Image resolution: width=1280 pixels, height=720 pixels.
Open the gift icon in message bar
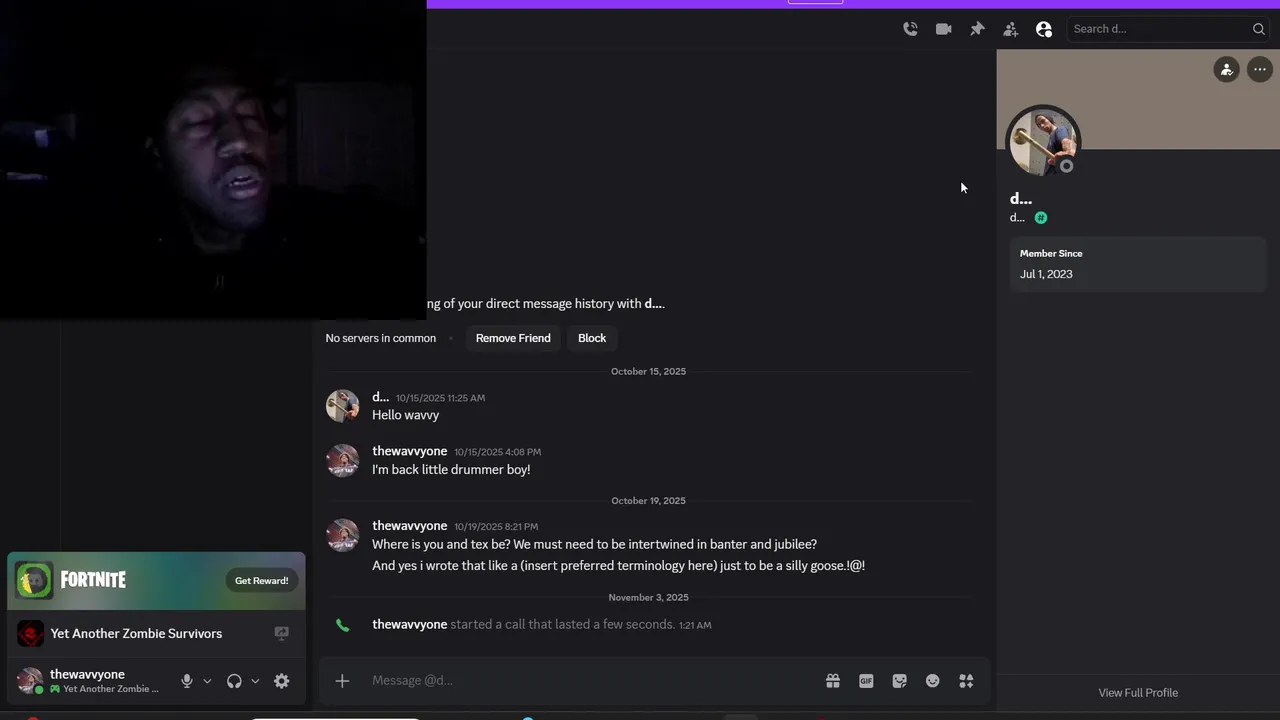tap(832, 681)
